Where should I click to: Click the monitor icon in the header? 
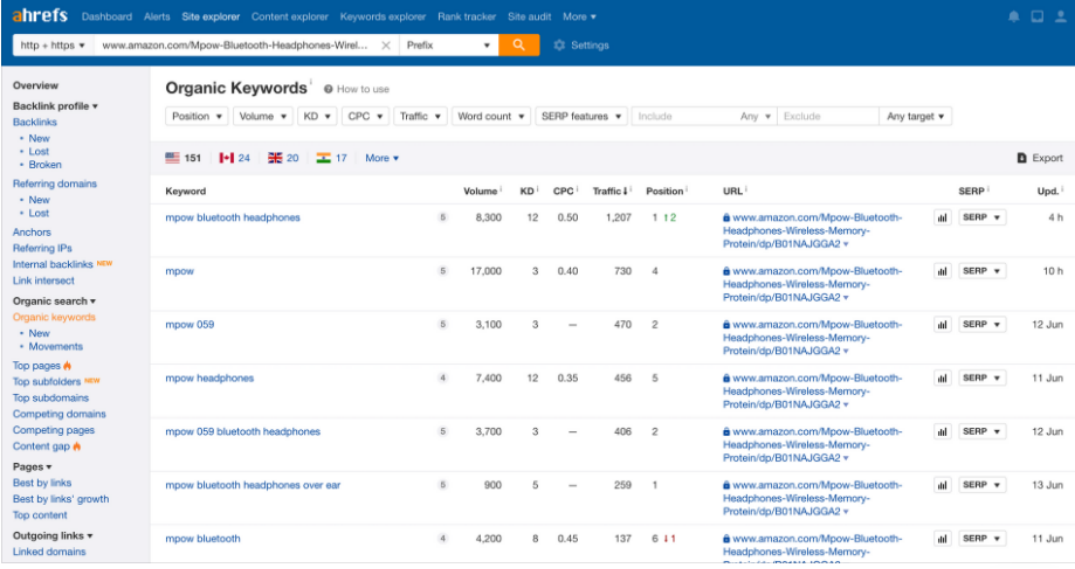[1037, 16]
